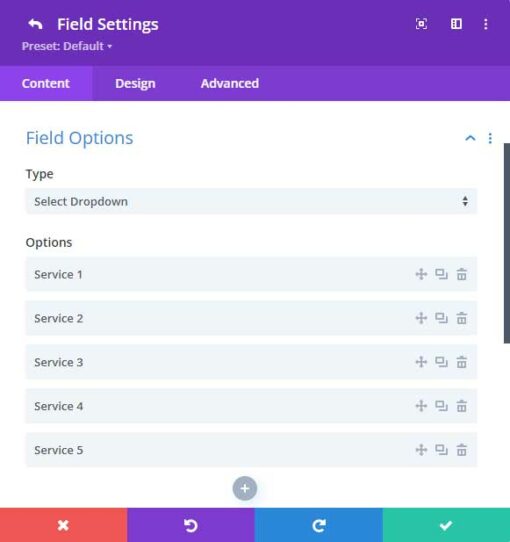Open the Type Select Dropdown menu

(251, 201)
